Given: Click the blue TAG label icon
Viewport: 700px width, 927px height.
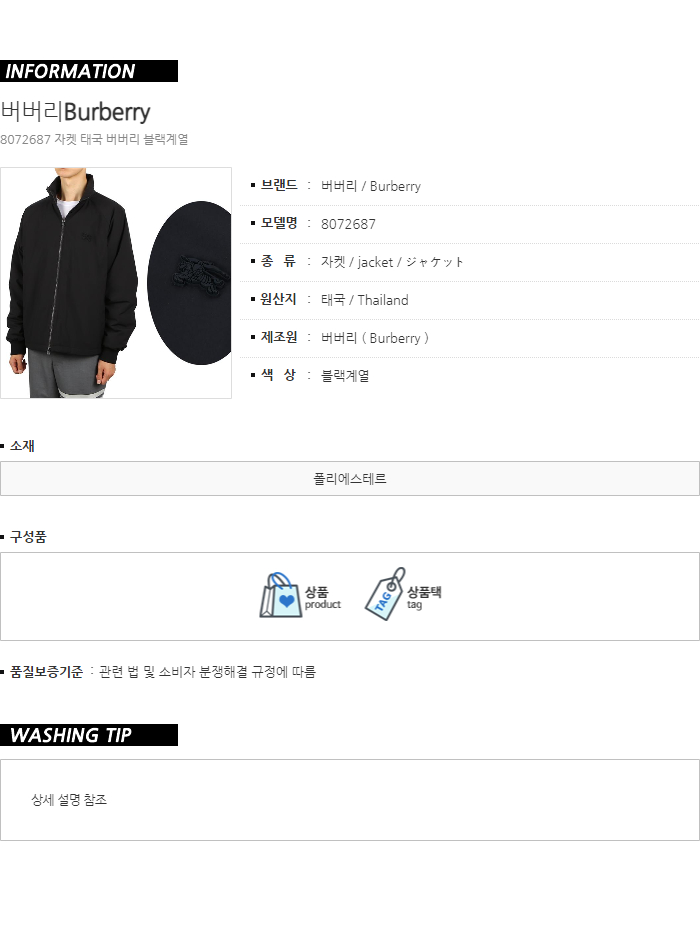Looking at the screenshot, I should [x=385, y=594].
